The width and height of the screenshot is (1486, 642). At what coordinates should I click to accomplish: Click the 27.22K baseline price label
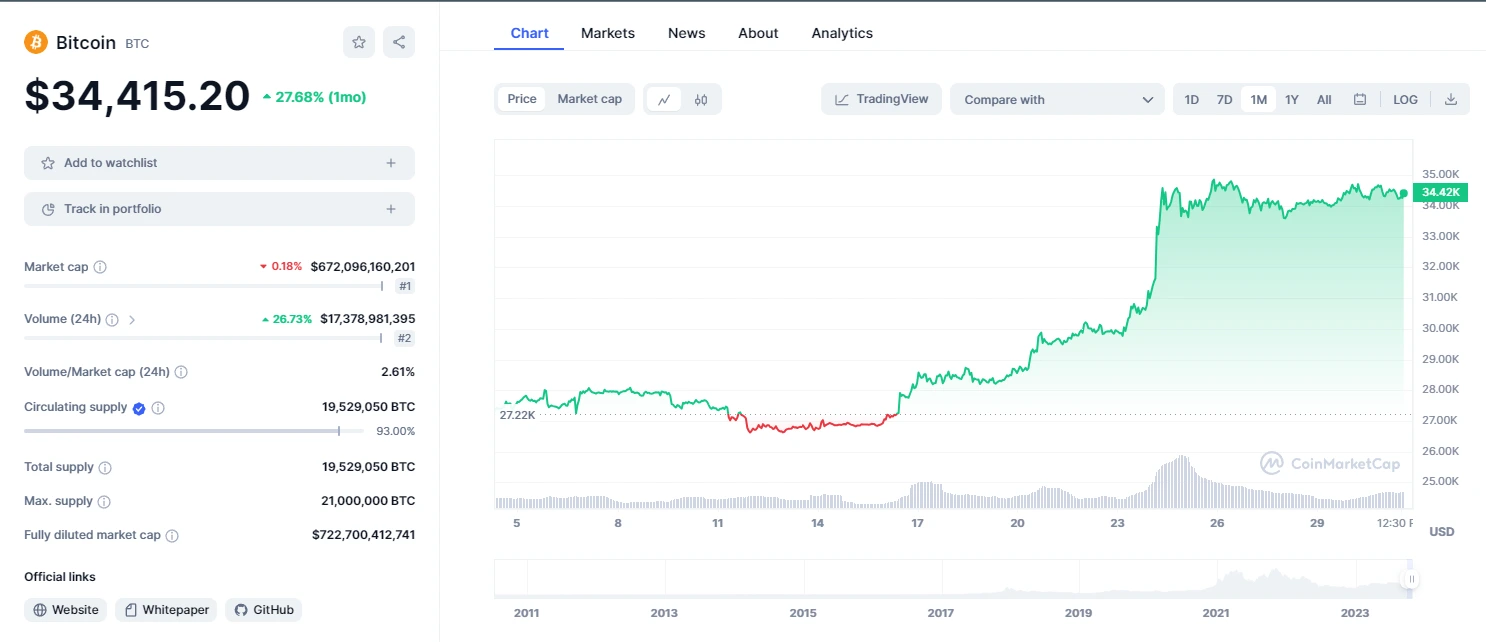click(x=517, y=414)
